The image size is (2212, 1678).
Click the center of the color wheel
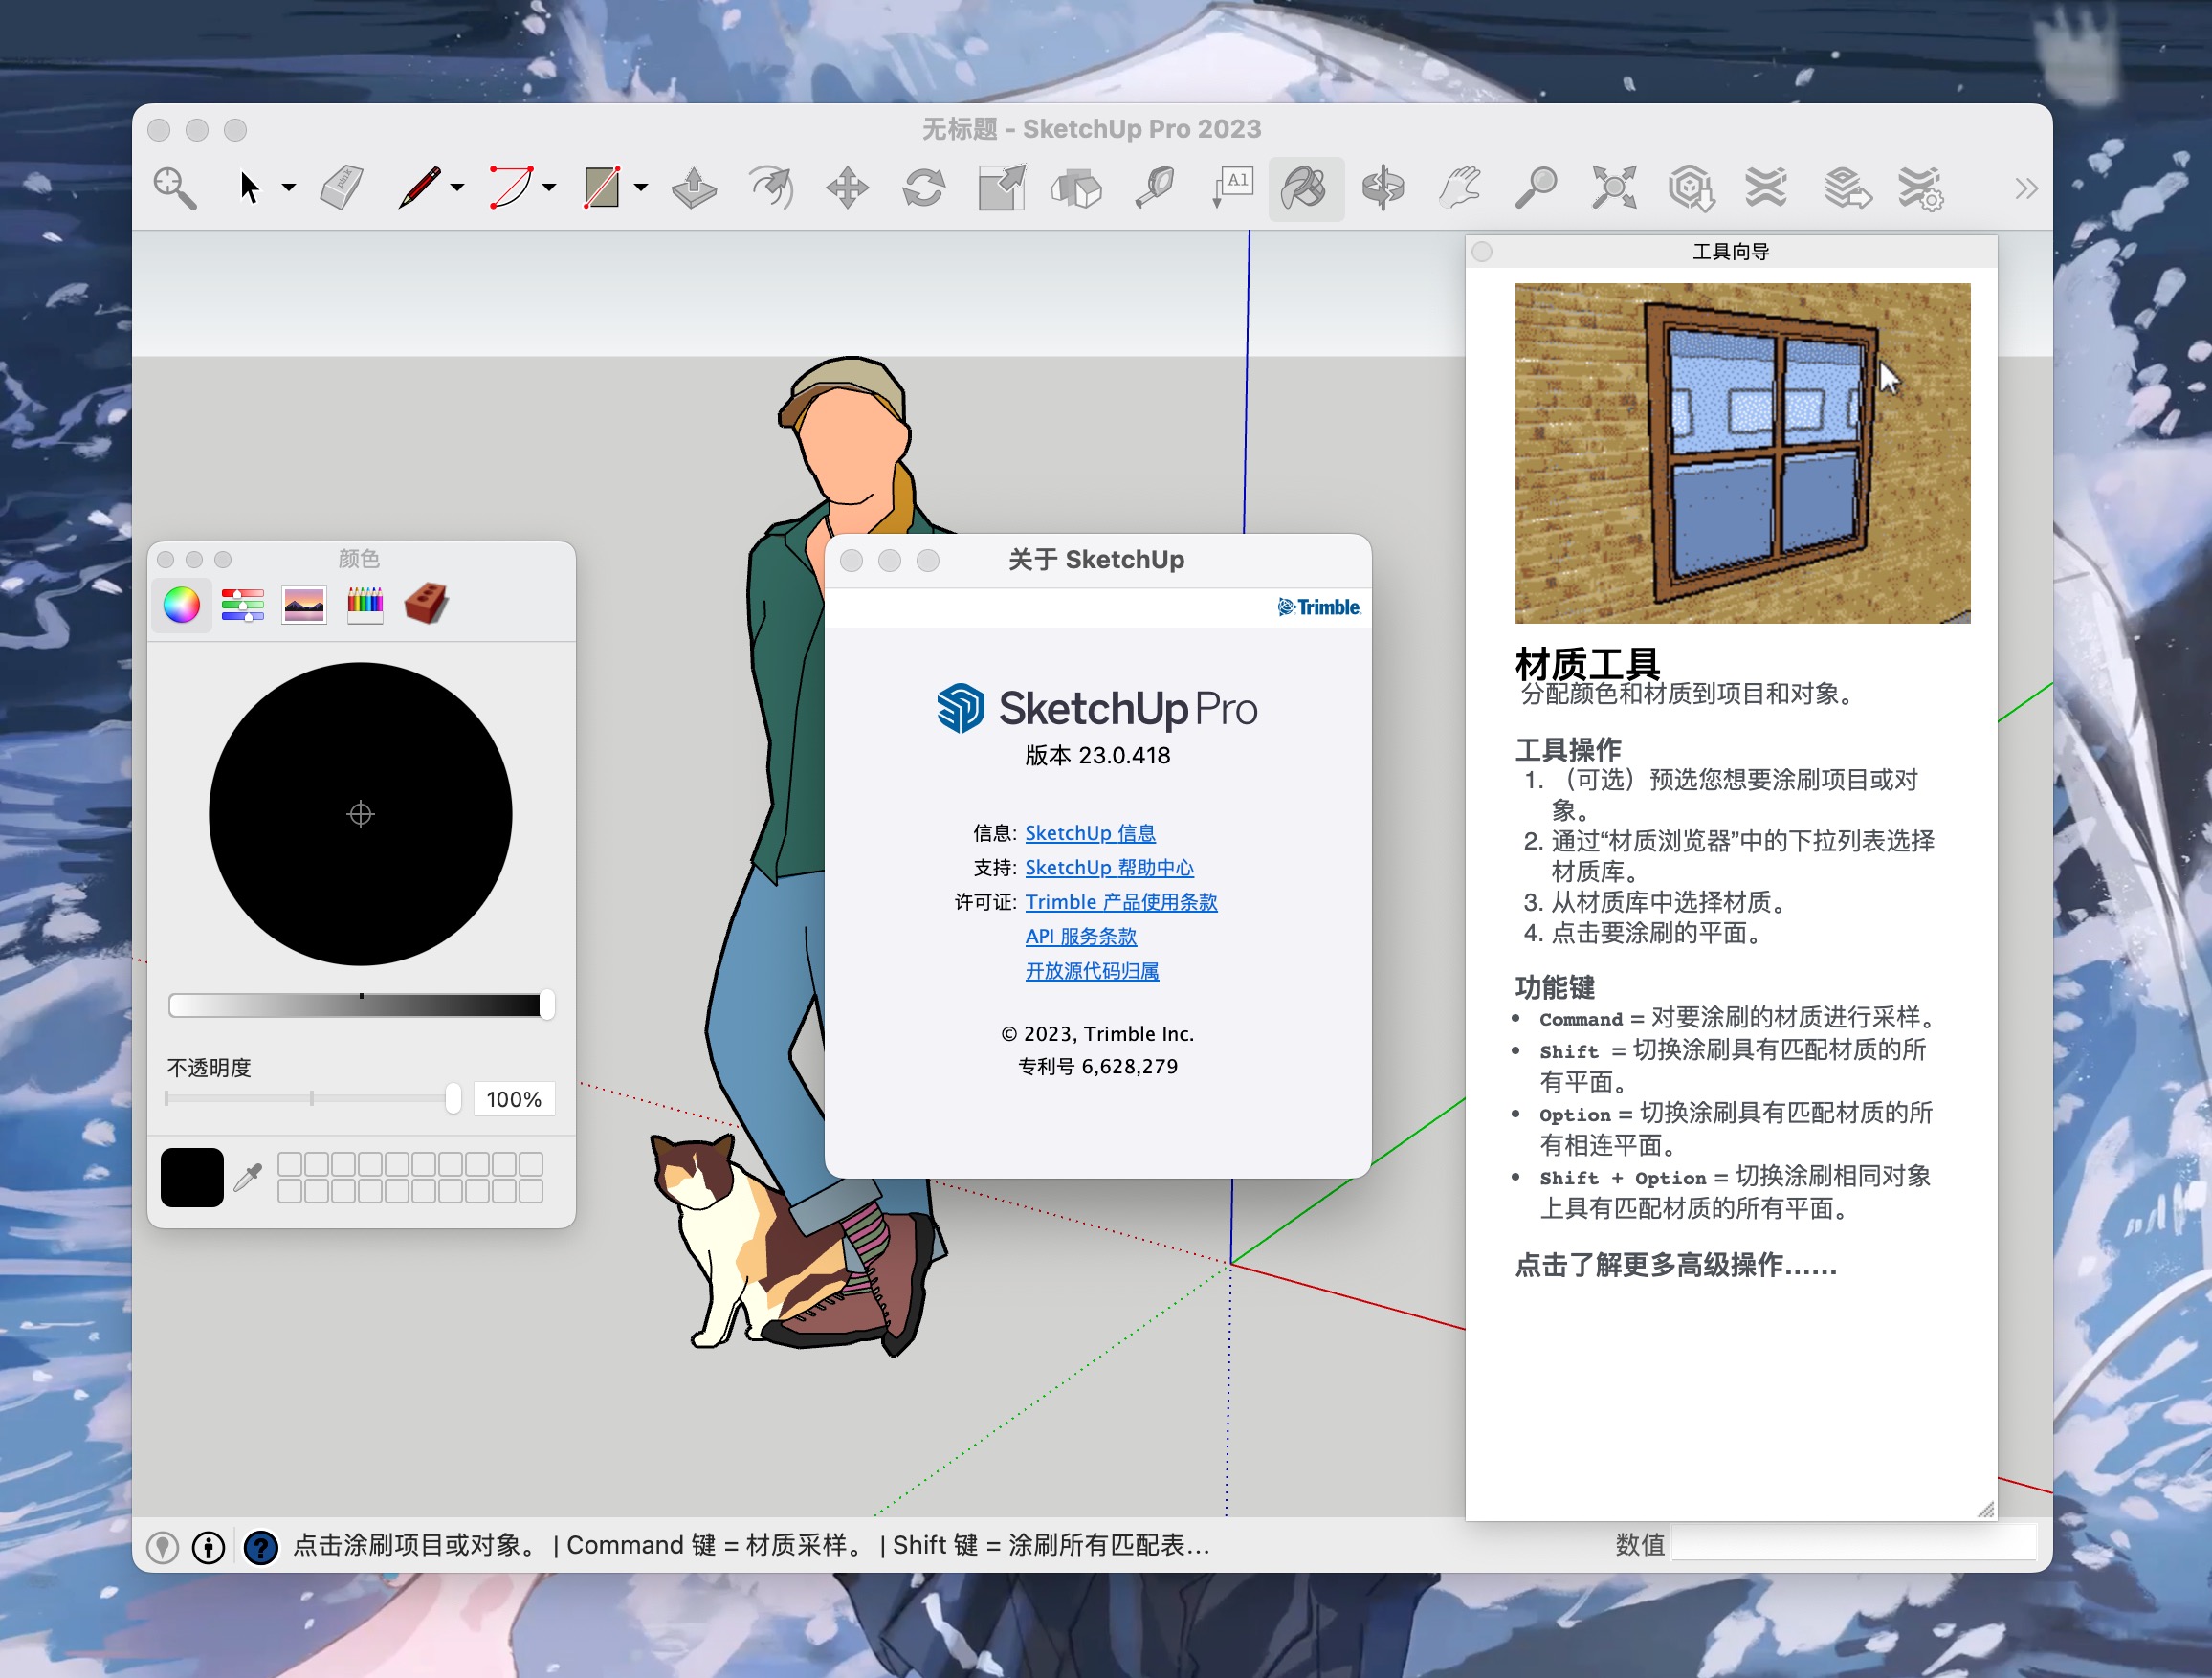point(360,814)
